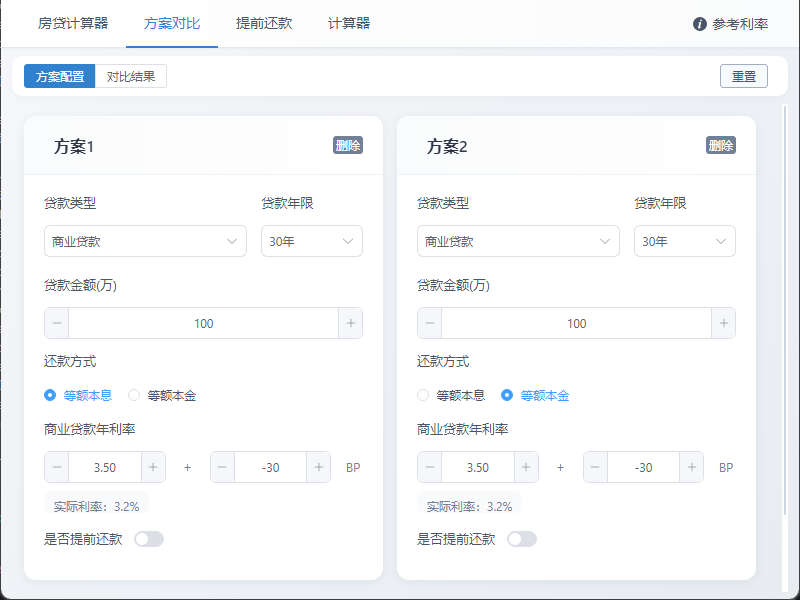Image resolution: width=800 pixels, height=600 pixels.
Task: Select 等额本息 radio in 方案2
Action: 423,395
